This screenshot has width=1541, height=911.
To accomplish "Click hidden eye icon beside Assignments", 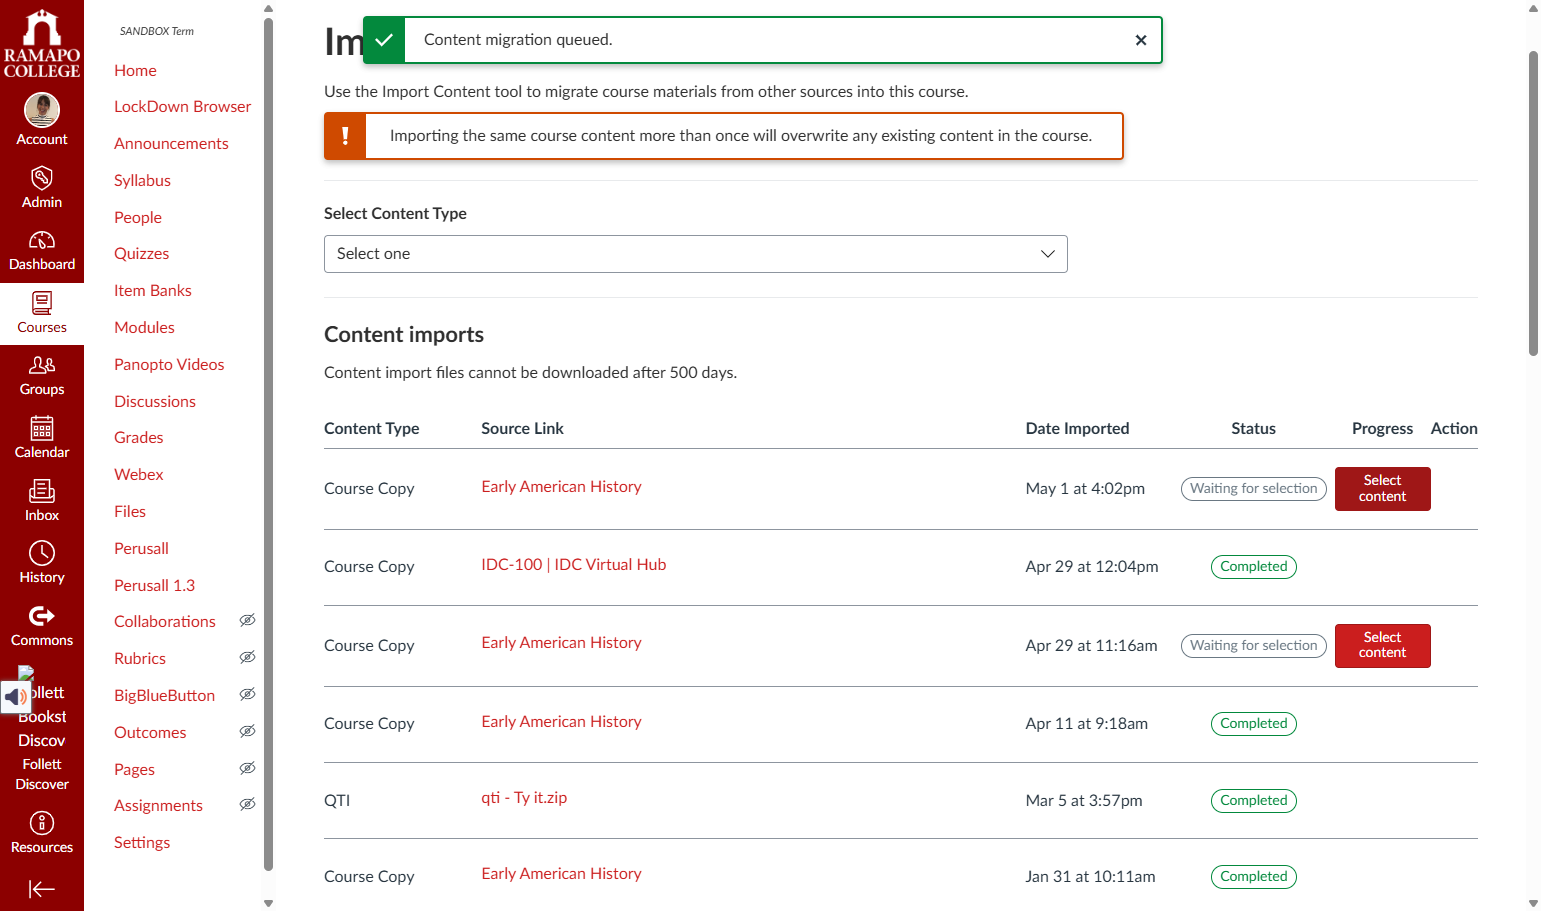I will click(x=247, y=805).
